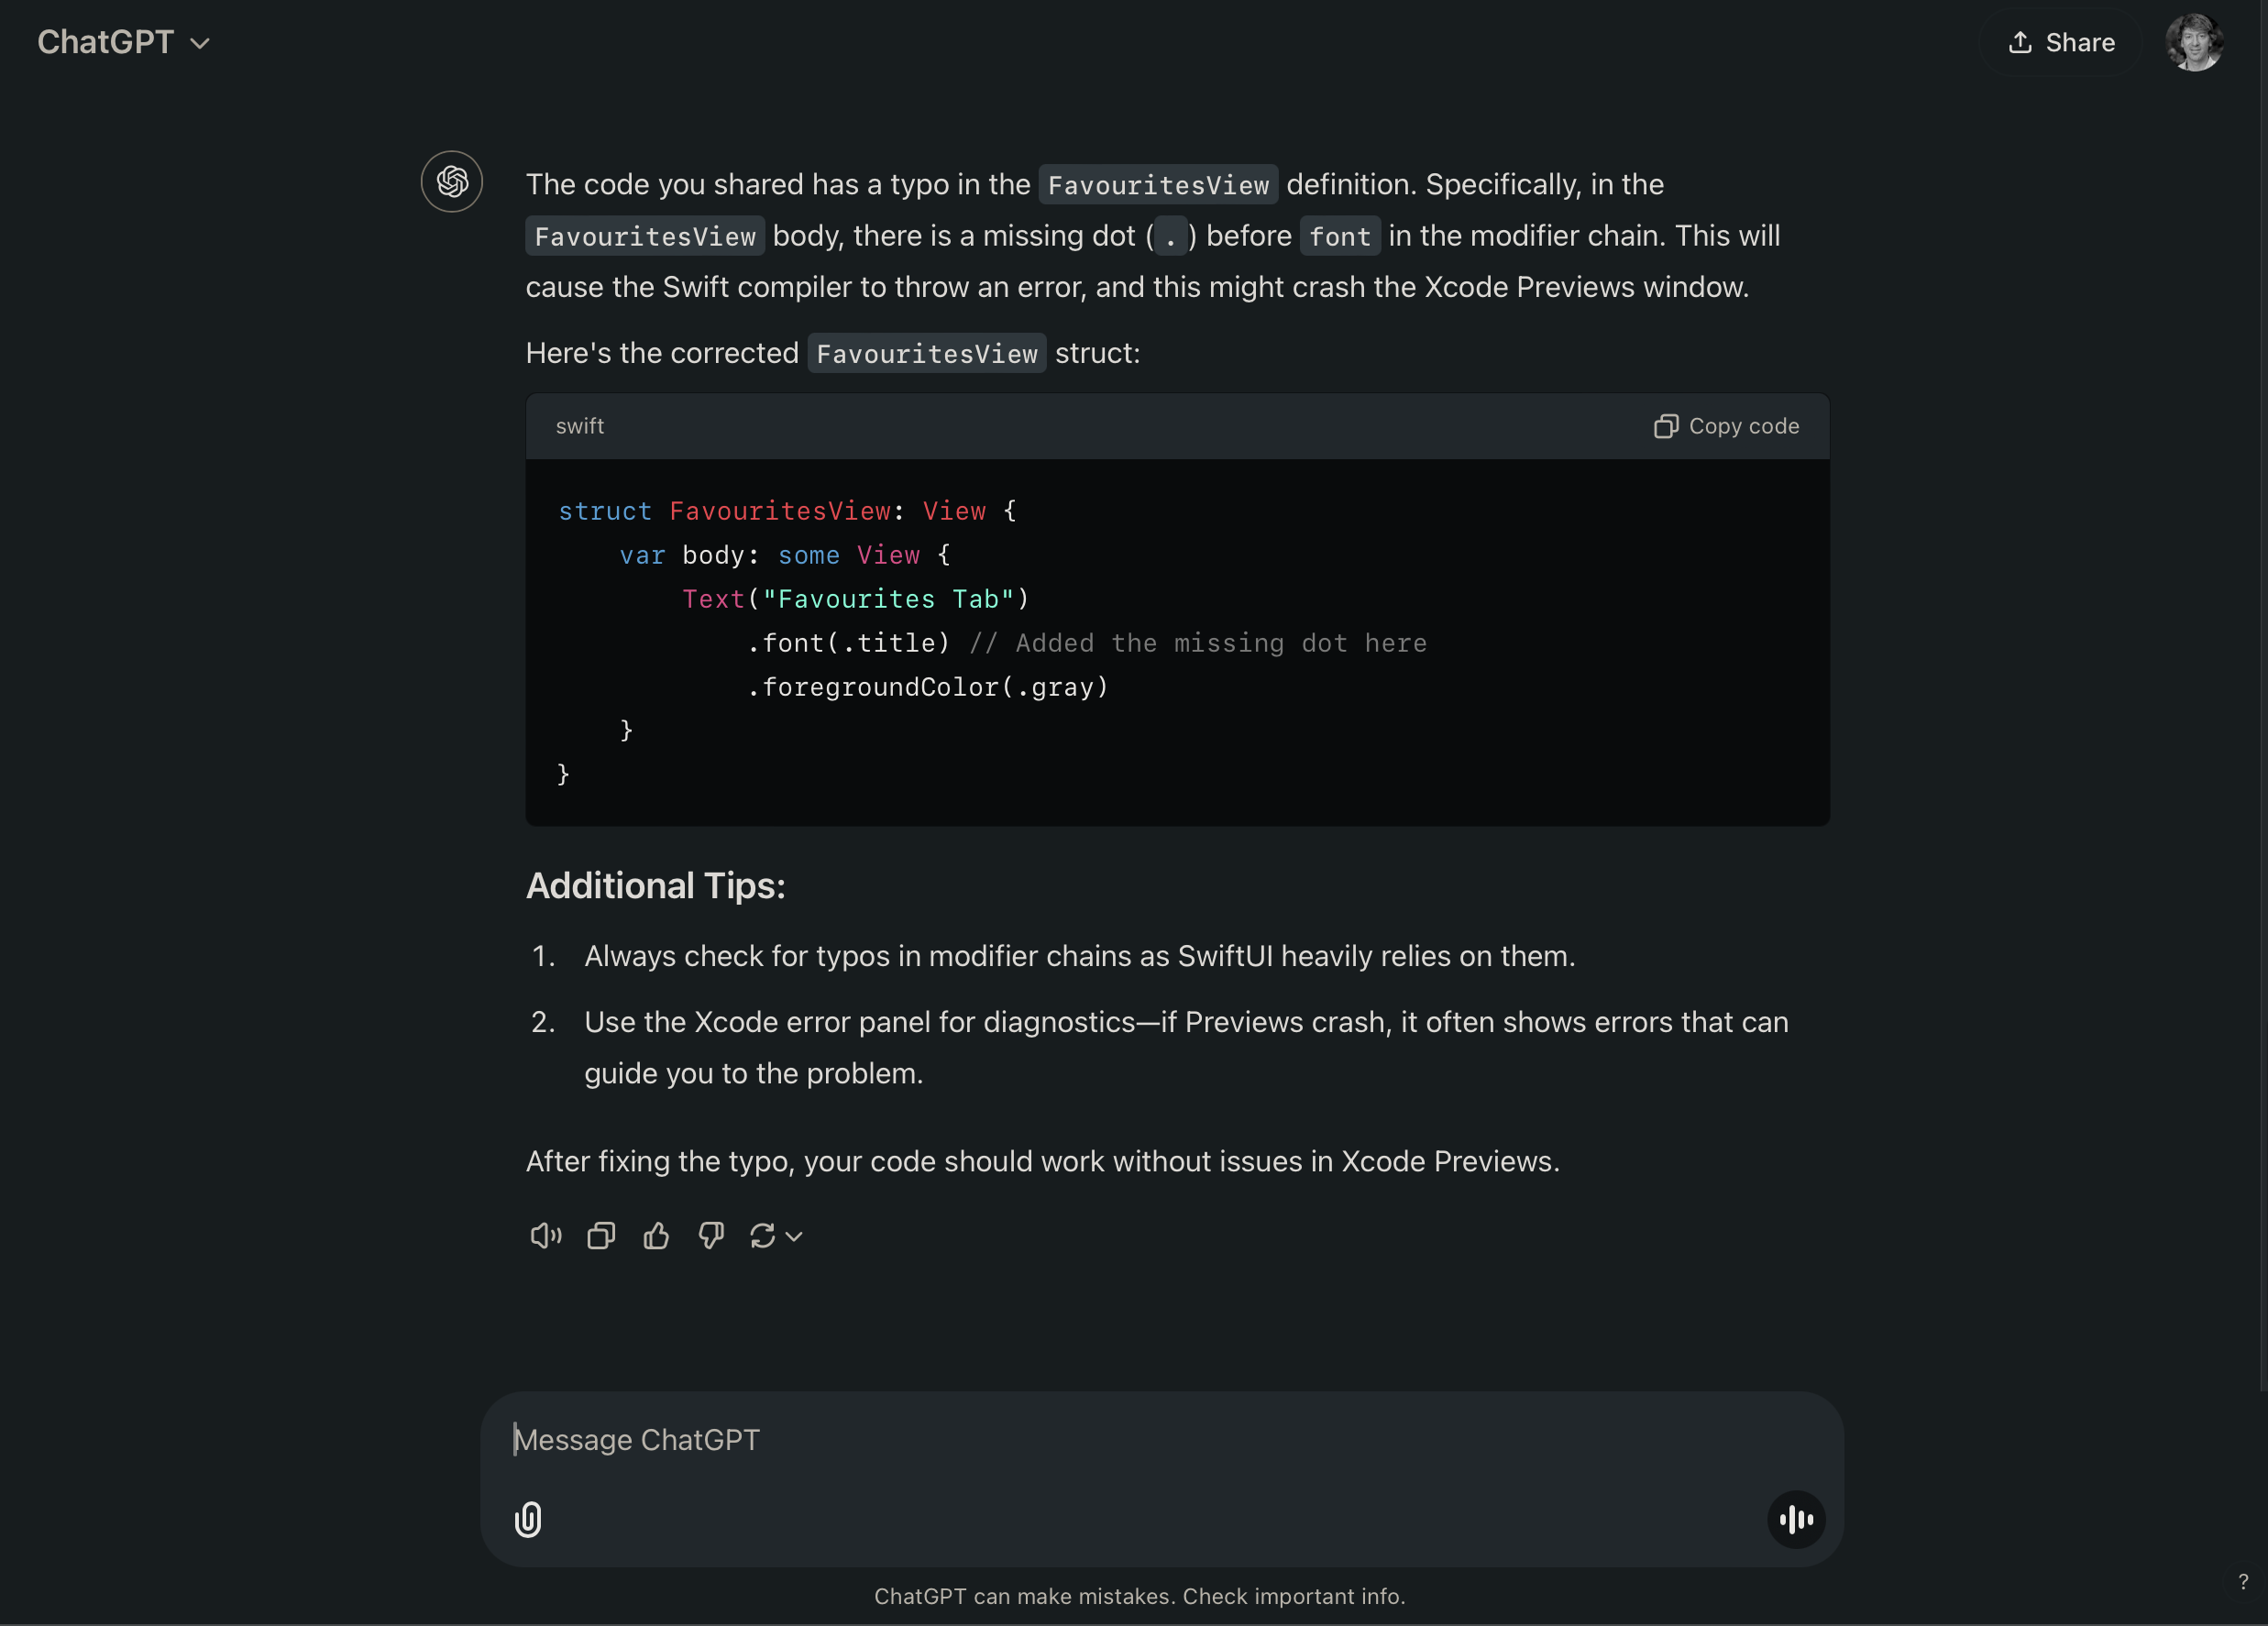2268x1626 pixels.
Task: Click the Message ChatGPT input field
Action: [1100, 1440]
